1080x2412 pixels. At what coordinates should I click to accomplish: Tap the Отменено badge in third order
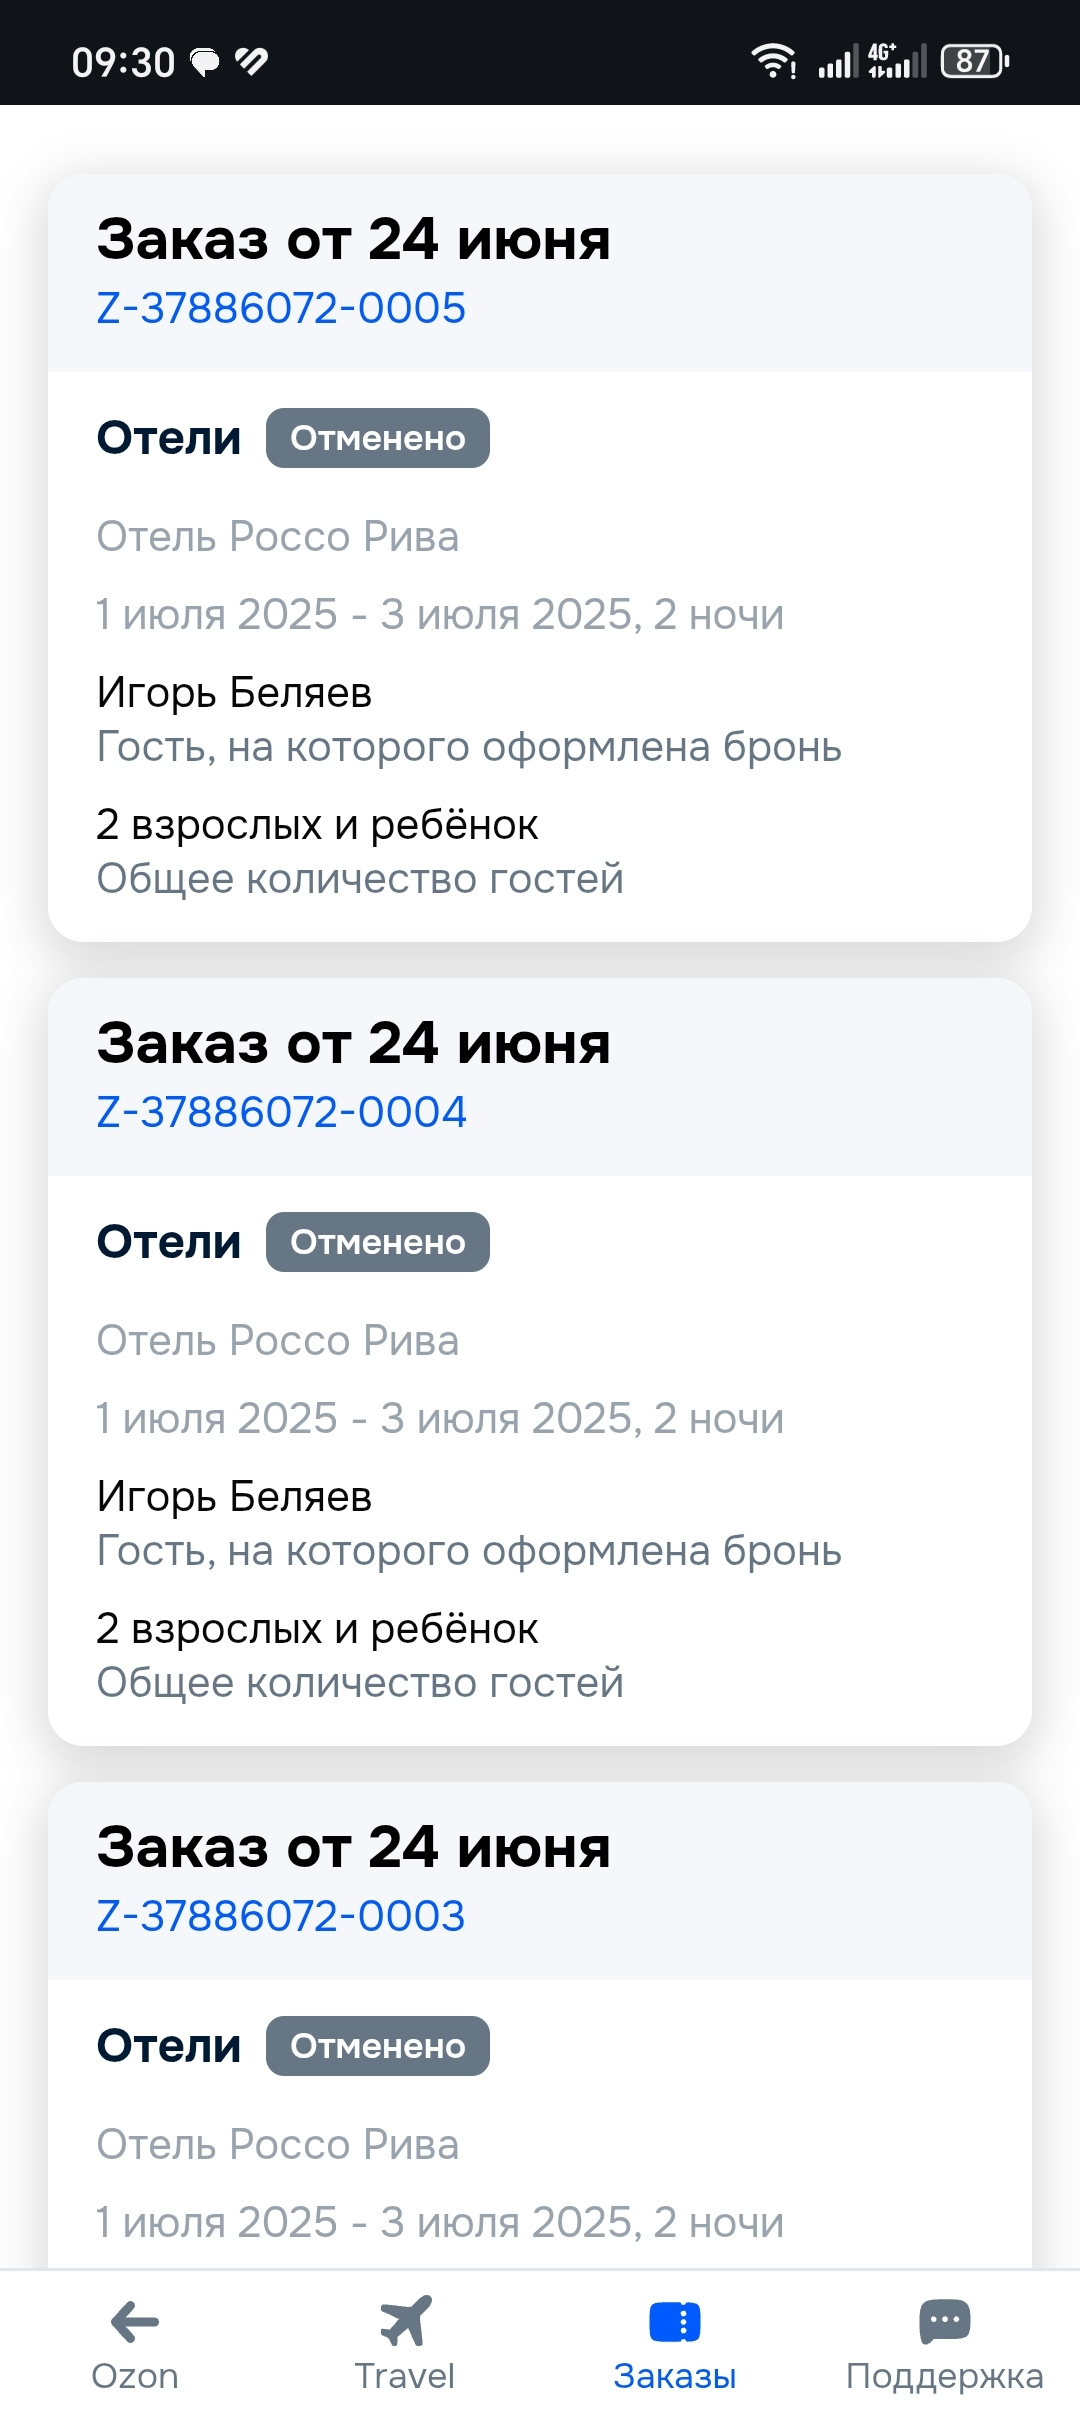(x=378, y=2046)
